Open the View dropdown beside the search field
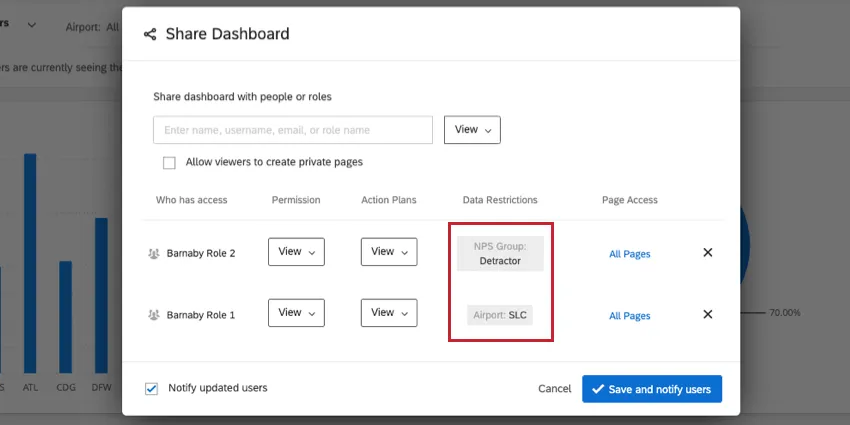This screenshot has height=425, width=850. click(x=472, y=130)
